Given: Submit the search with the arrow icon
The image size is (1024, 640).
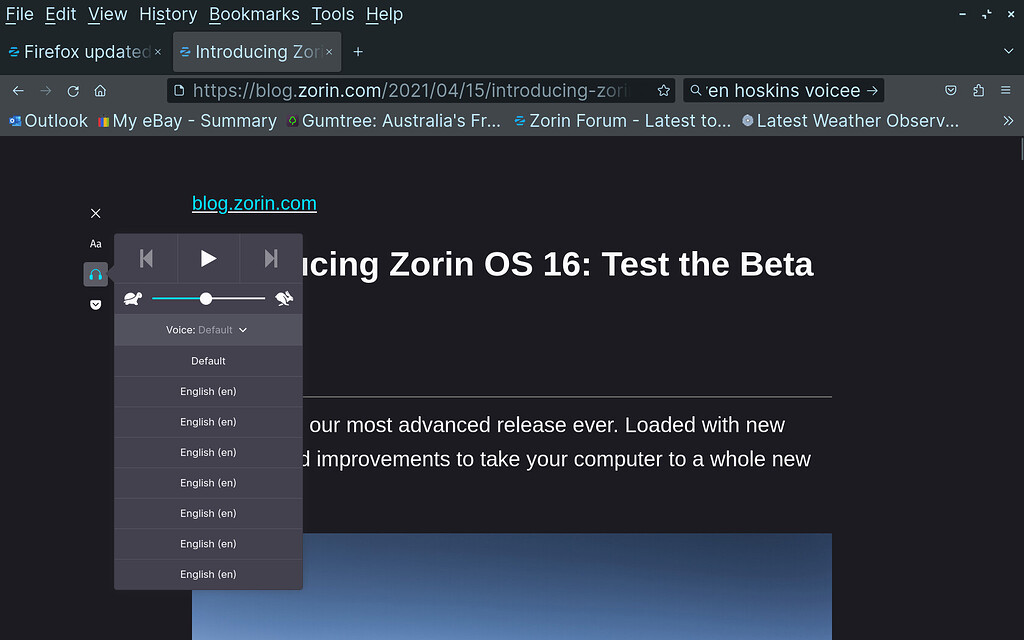Looking at the screenshot, I should [x=872, y=90].
